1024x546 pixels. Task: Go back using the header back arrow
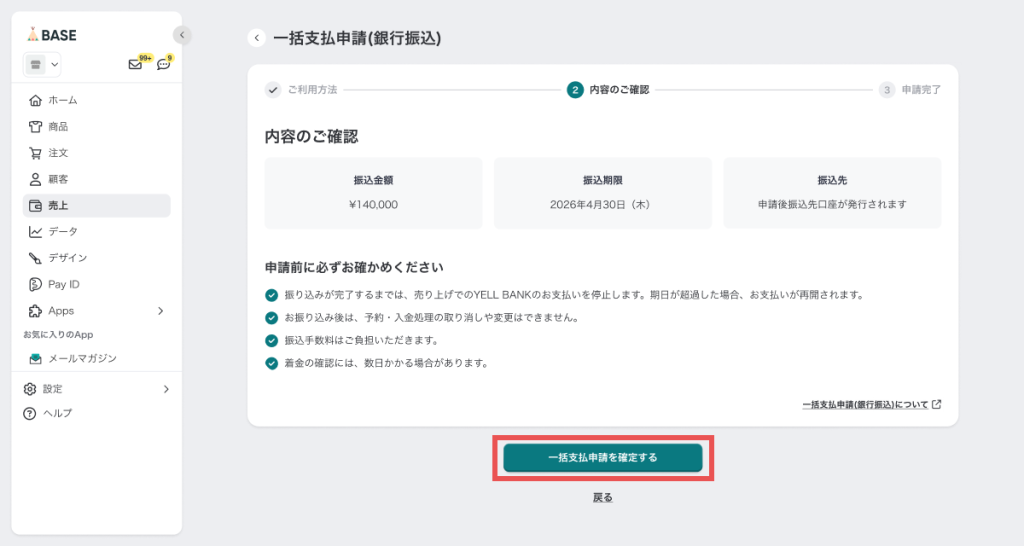[x=257, y=38]
